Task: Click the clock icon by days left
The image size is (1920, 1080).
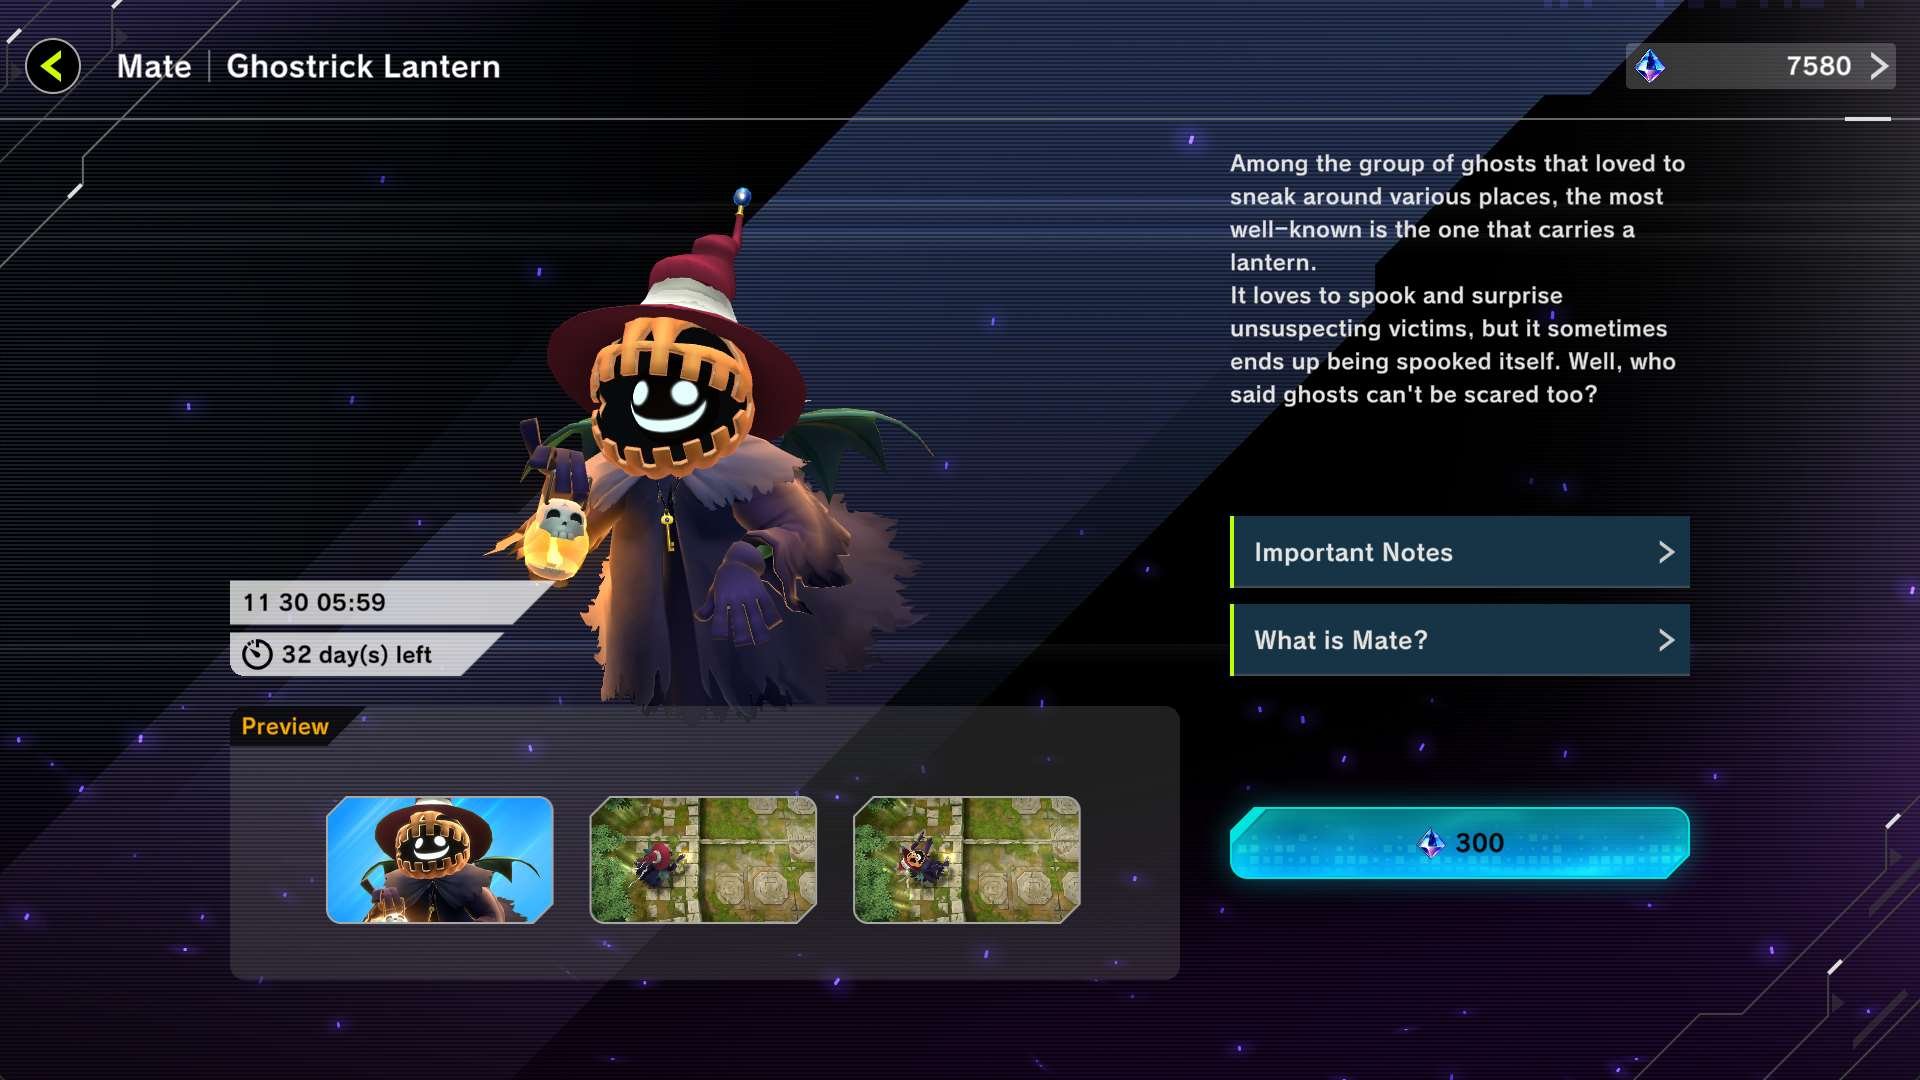Action: click(x=257, y=654)
